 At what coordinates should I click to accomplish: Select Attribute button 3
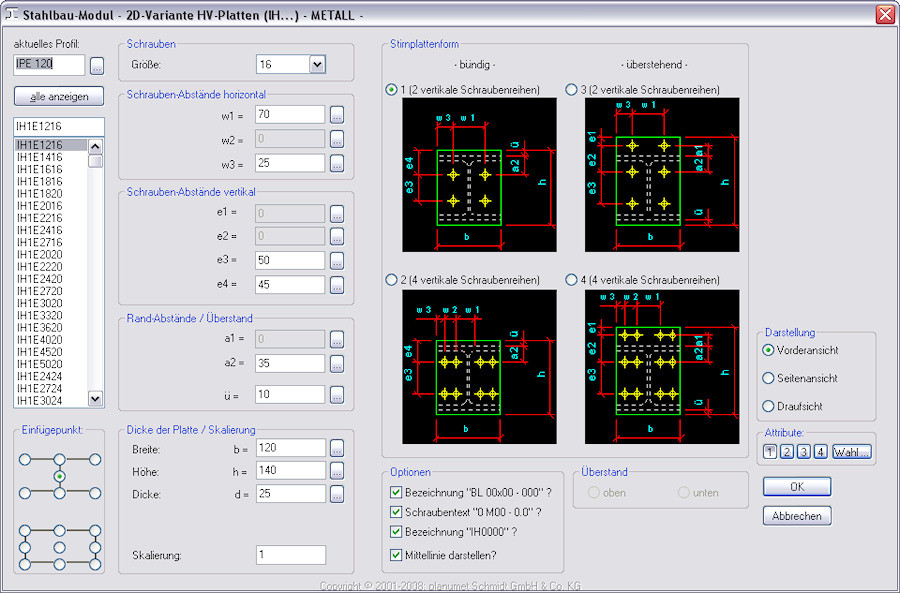(x=804, y=452)
